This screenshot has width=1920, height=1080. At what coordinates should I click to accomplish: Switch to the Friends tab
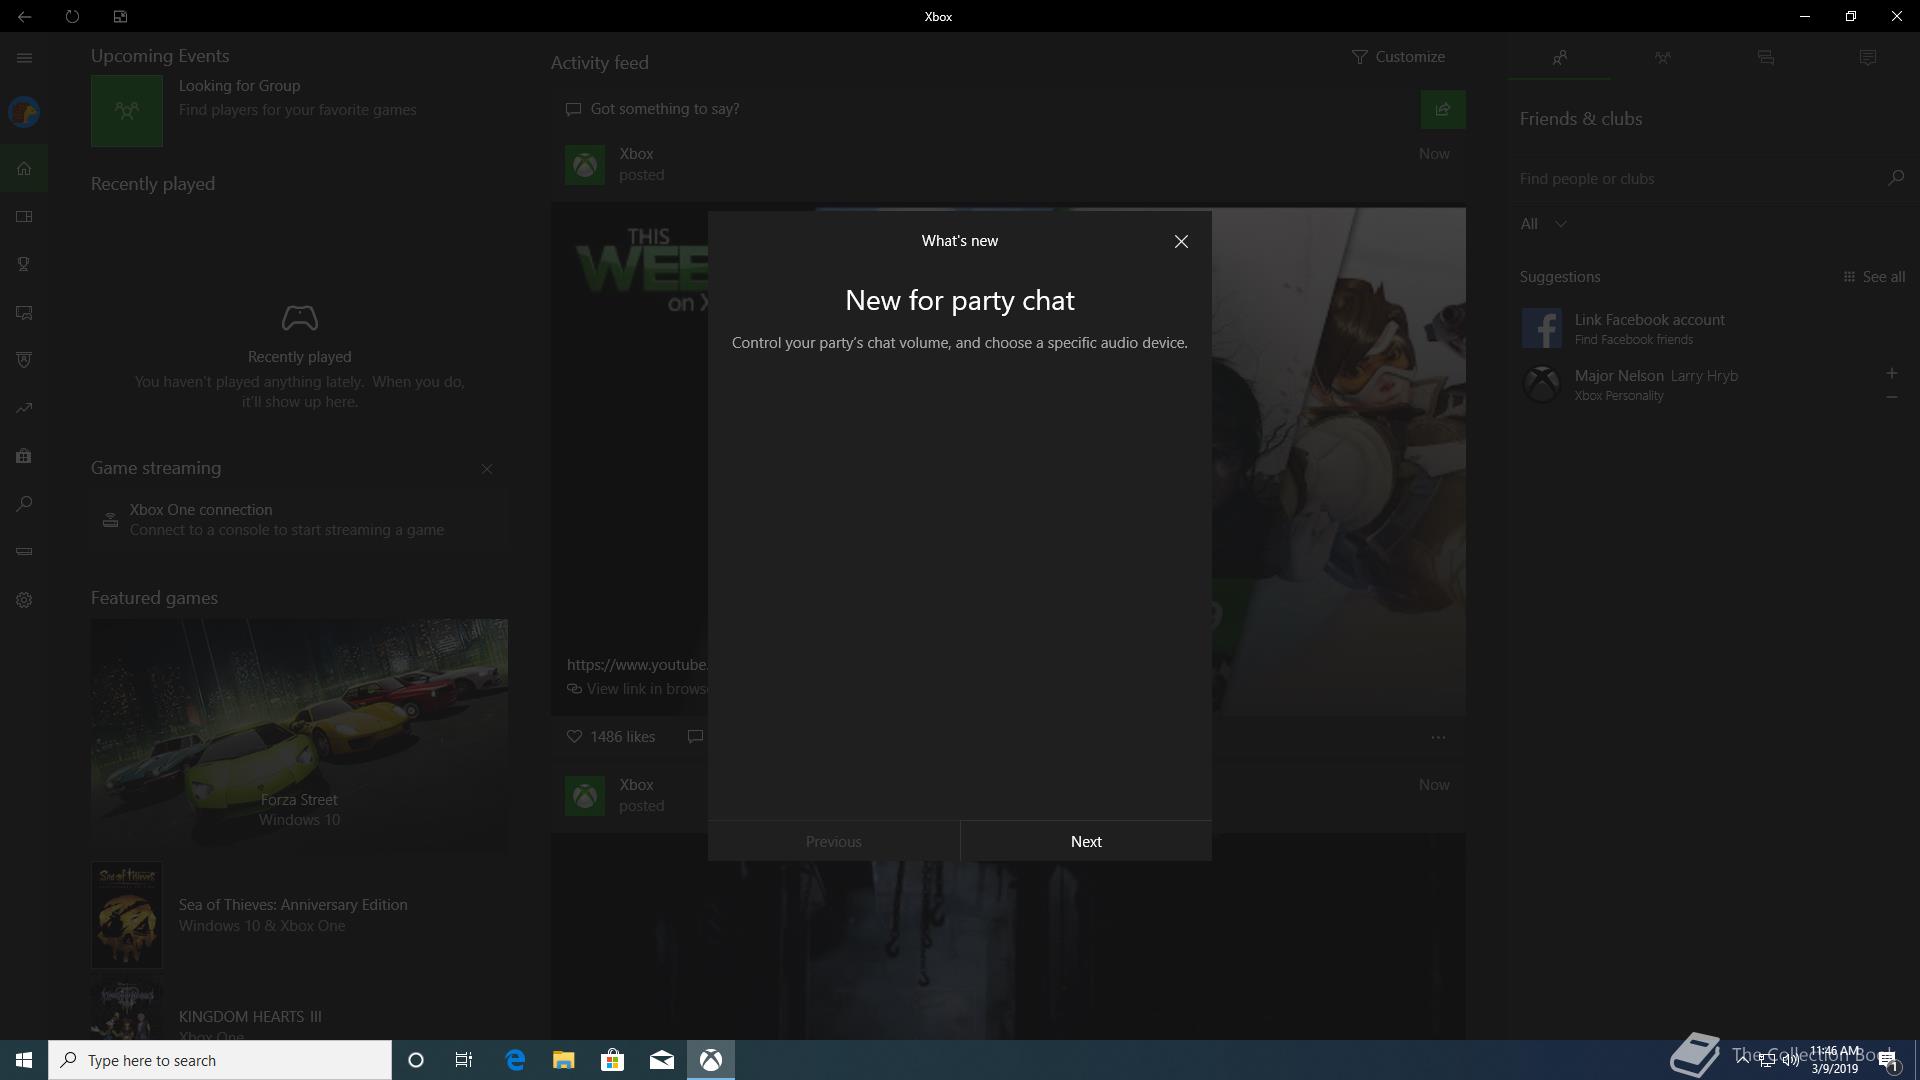coord(1559,58)
